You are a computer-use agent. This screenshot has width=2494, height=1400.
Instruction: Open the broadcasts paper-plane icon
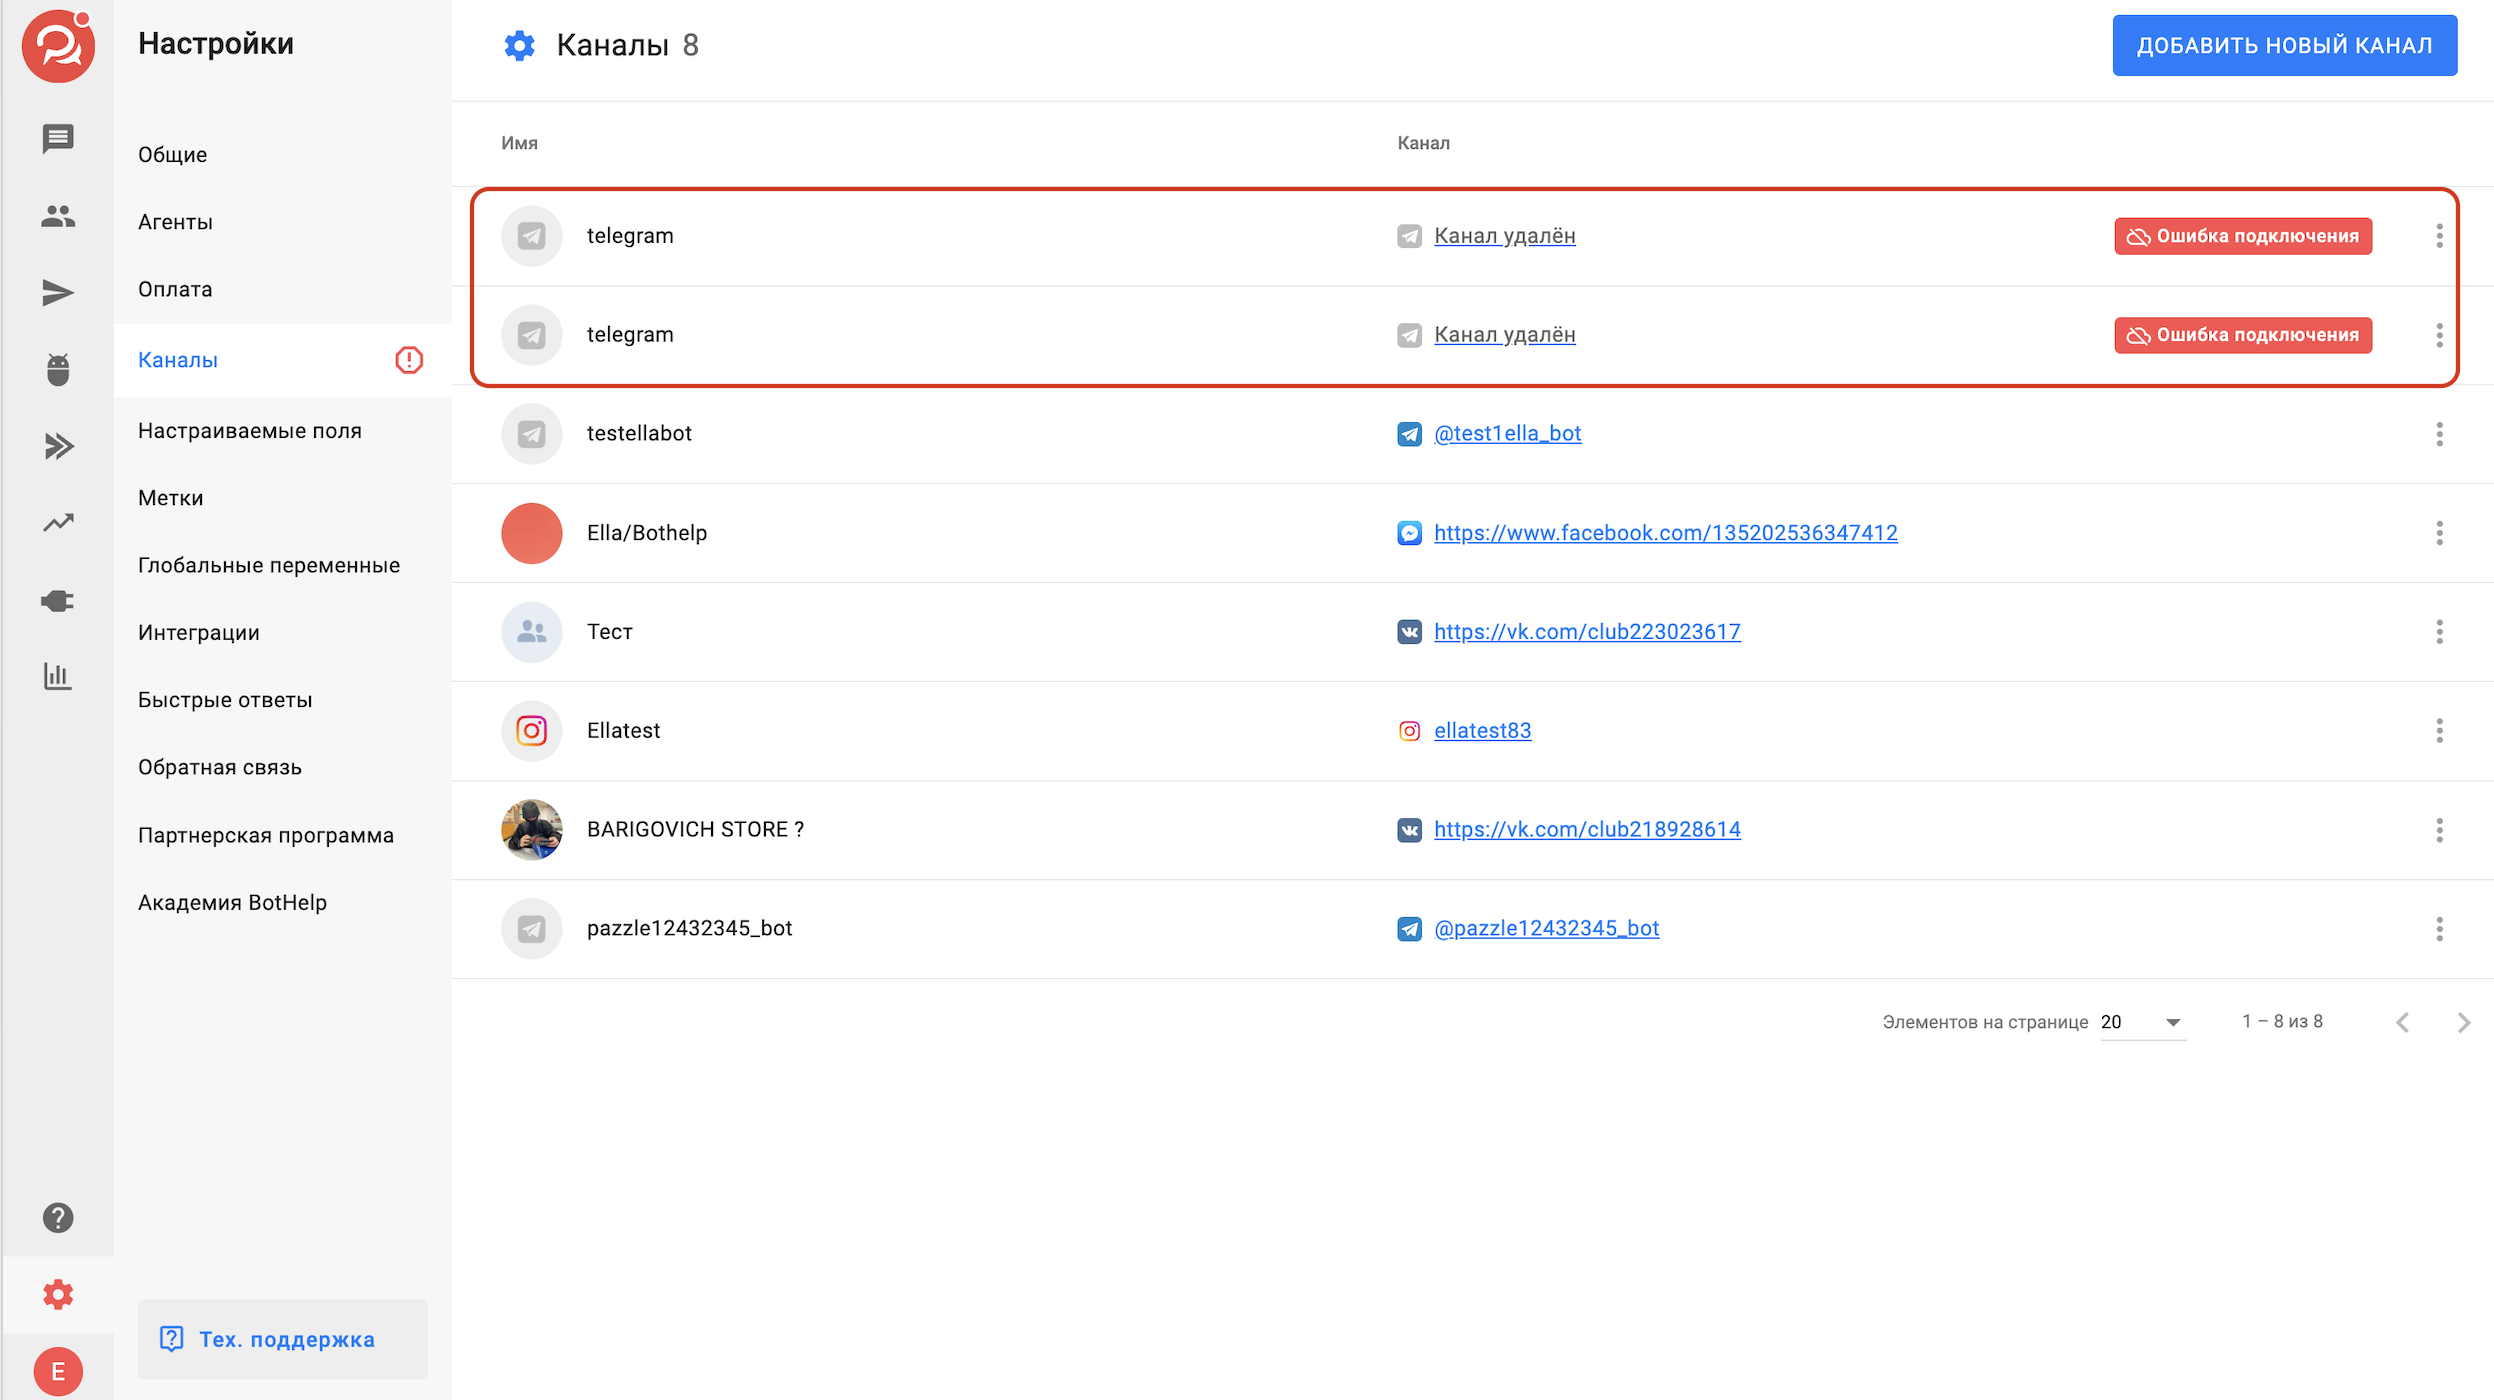[58, 292]
